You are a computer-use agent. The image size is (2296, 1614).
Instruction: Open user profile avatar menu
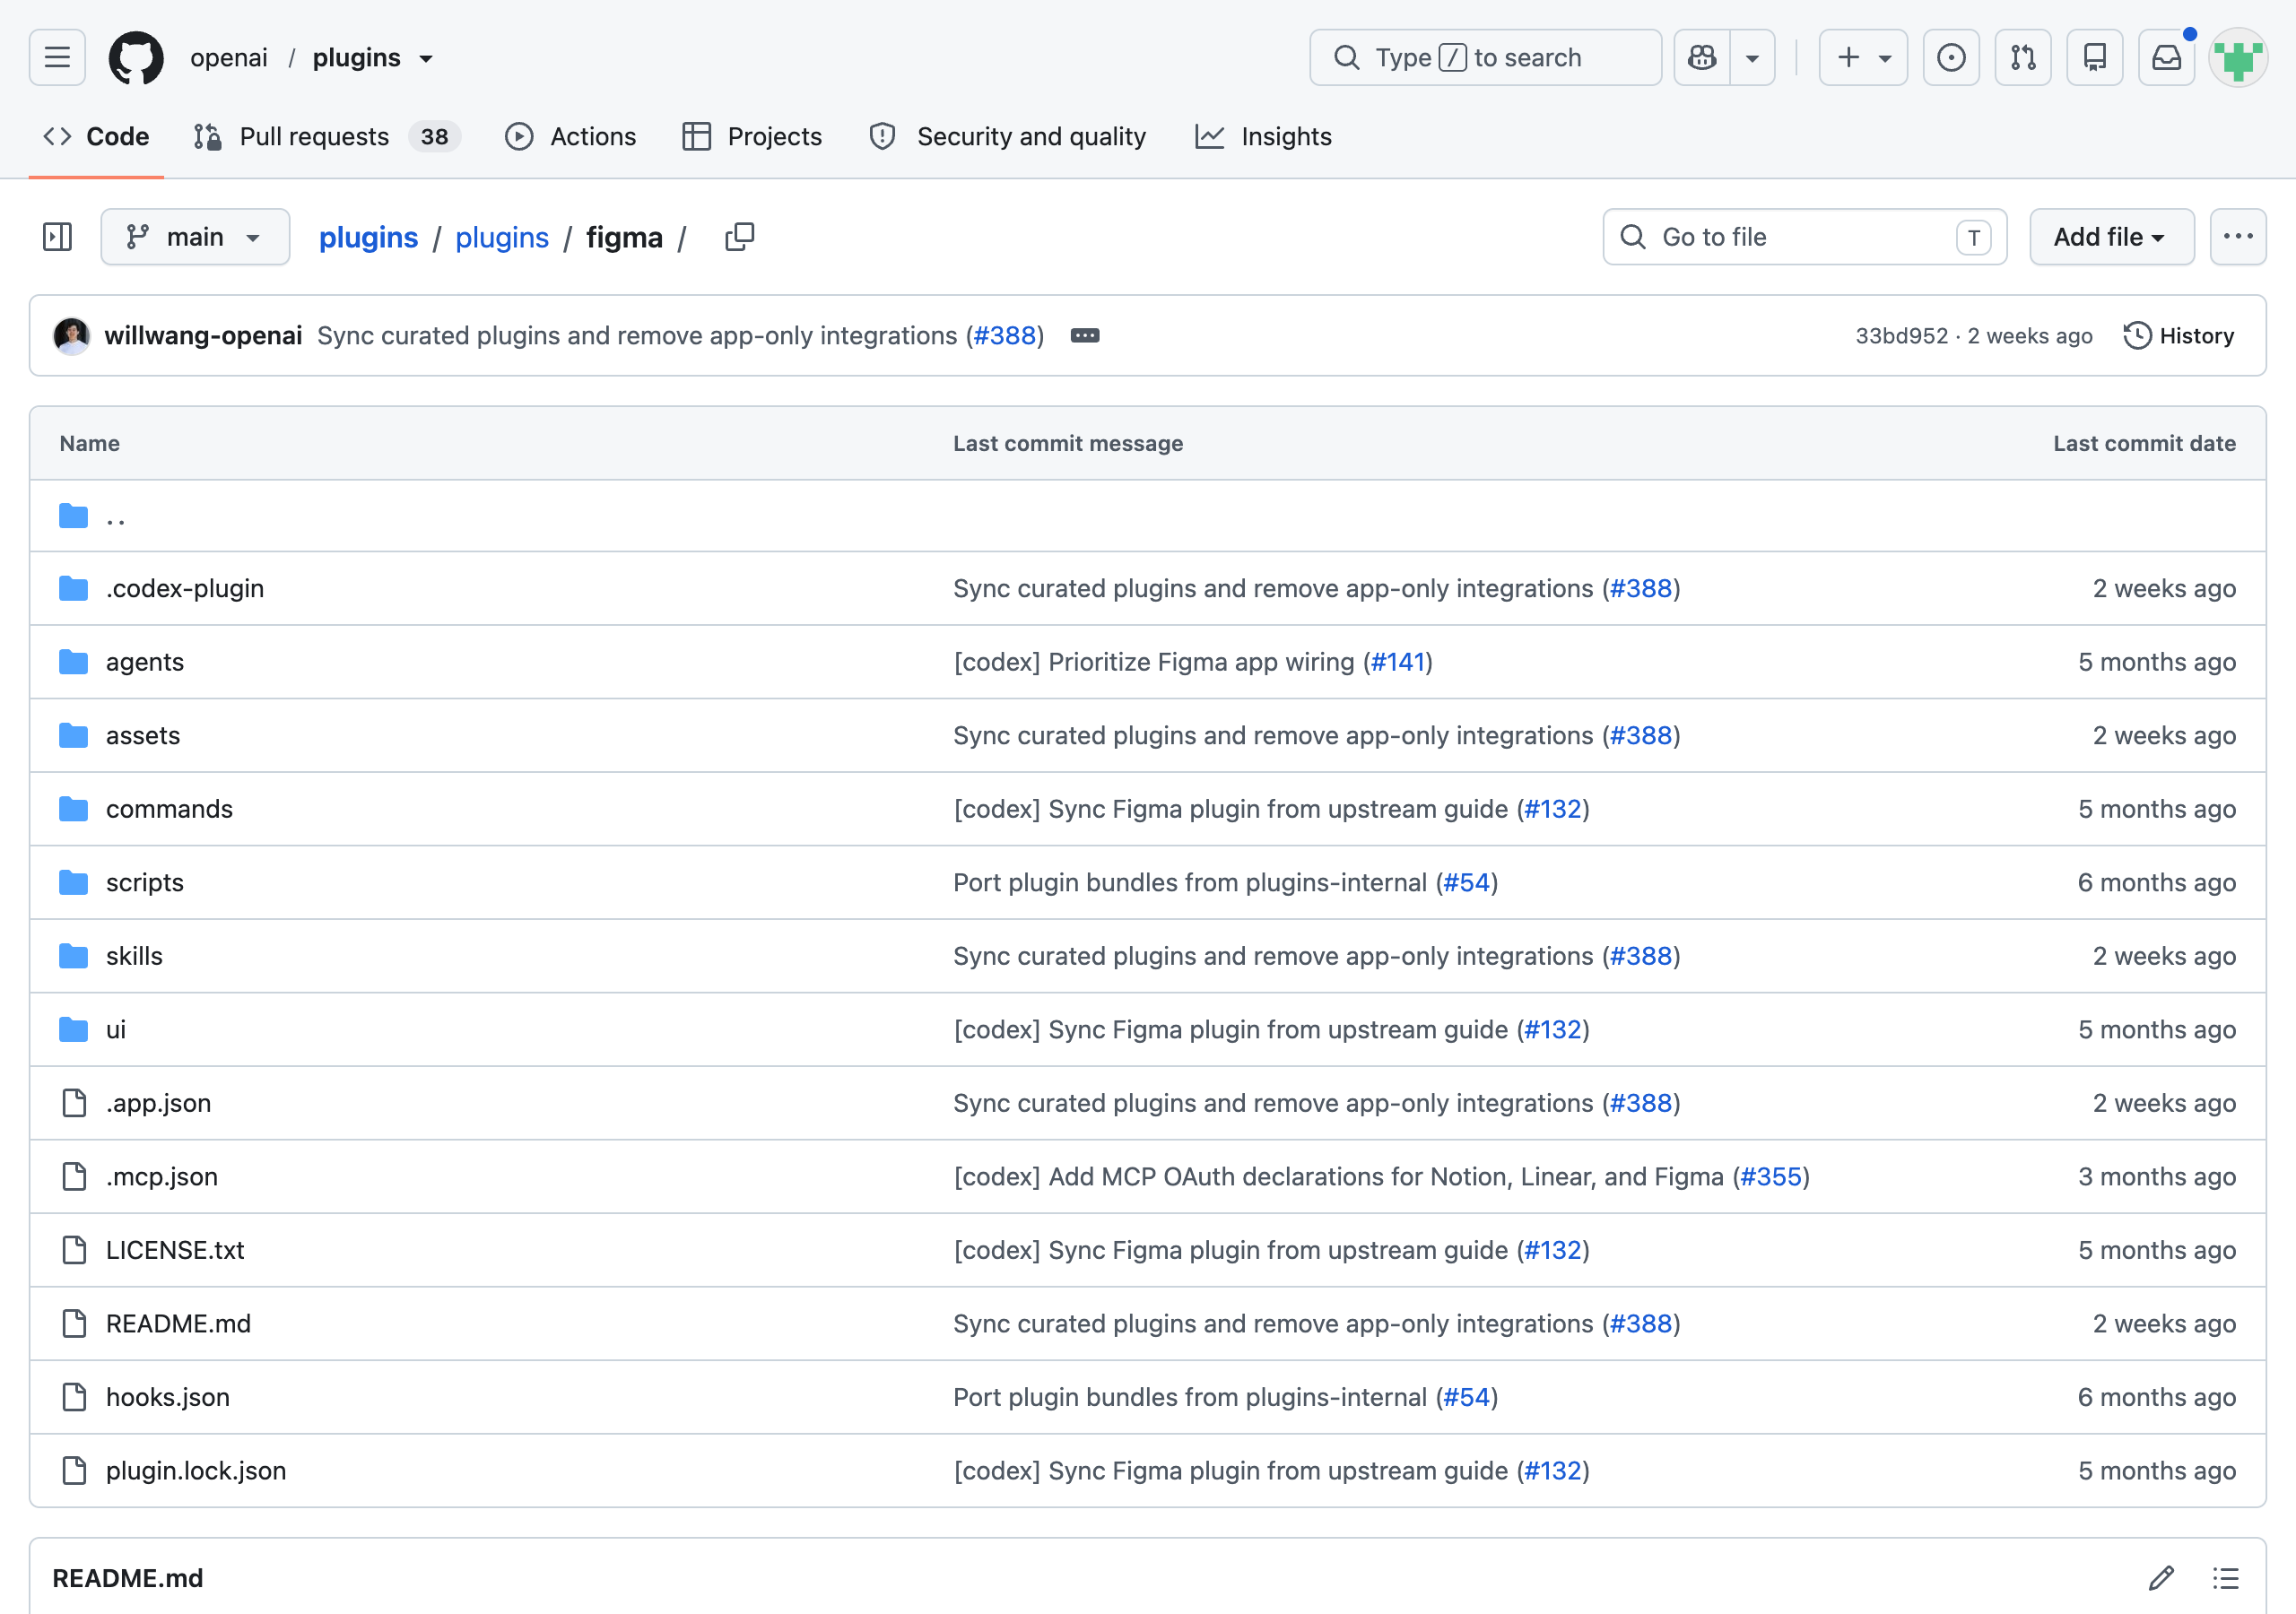click(x=2238, y=57)
